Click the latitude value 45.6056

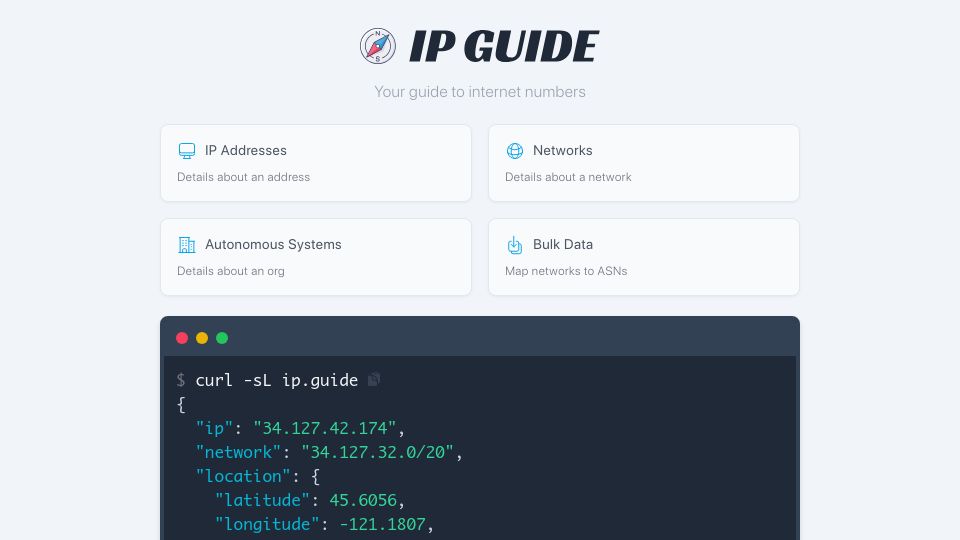click(363, 500)
